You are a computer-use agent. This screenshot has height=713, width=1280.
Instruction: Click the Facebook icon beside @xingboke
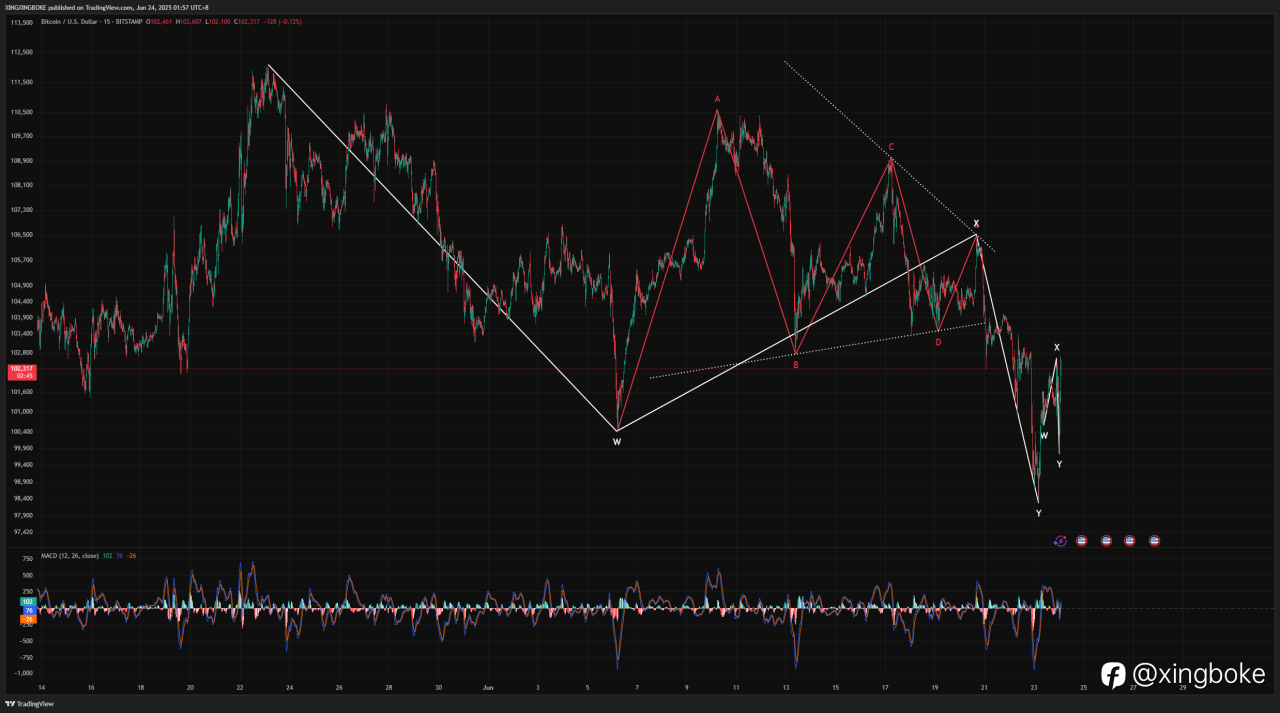coord(1113,675)
